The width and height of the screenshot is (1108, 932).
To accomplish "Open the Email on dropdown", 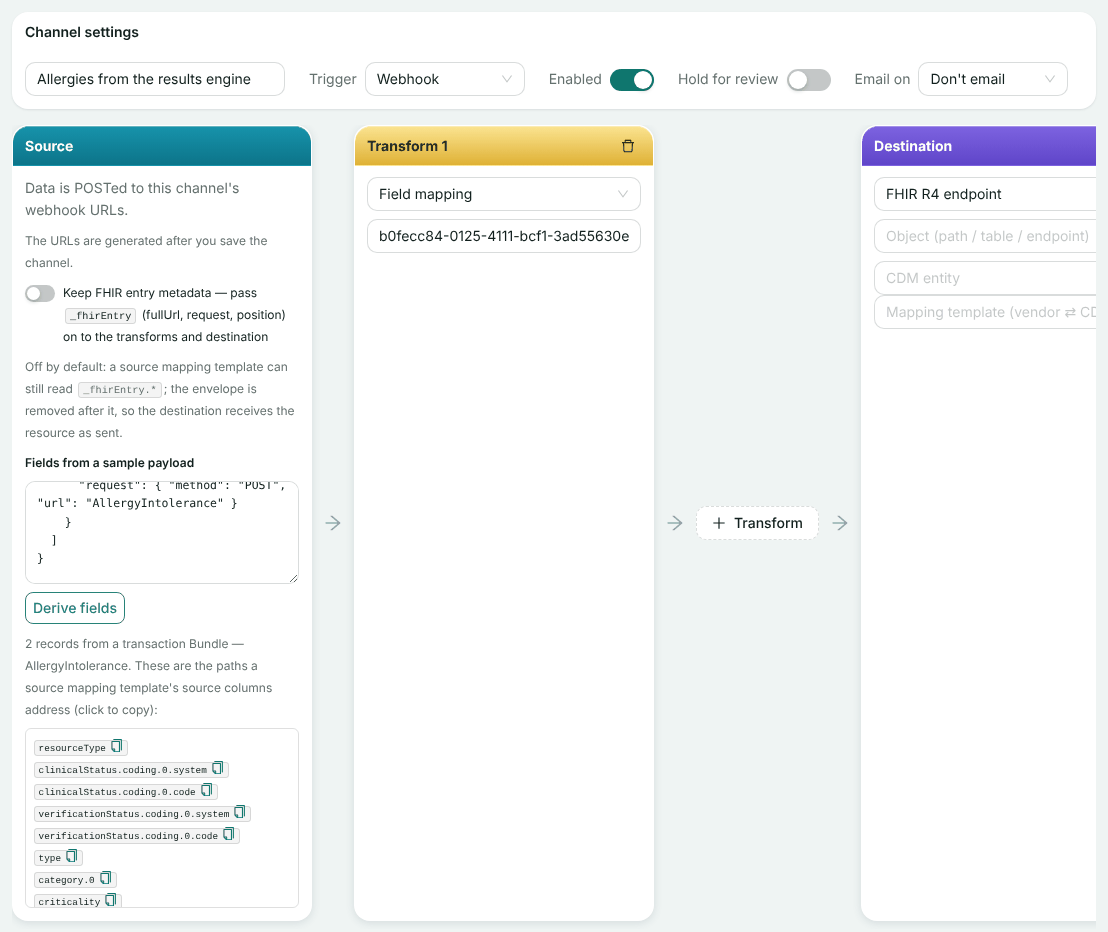I will point(992,79).
